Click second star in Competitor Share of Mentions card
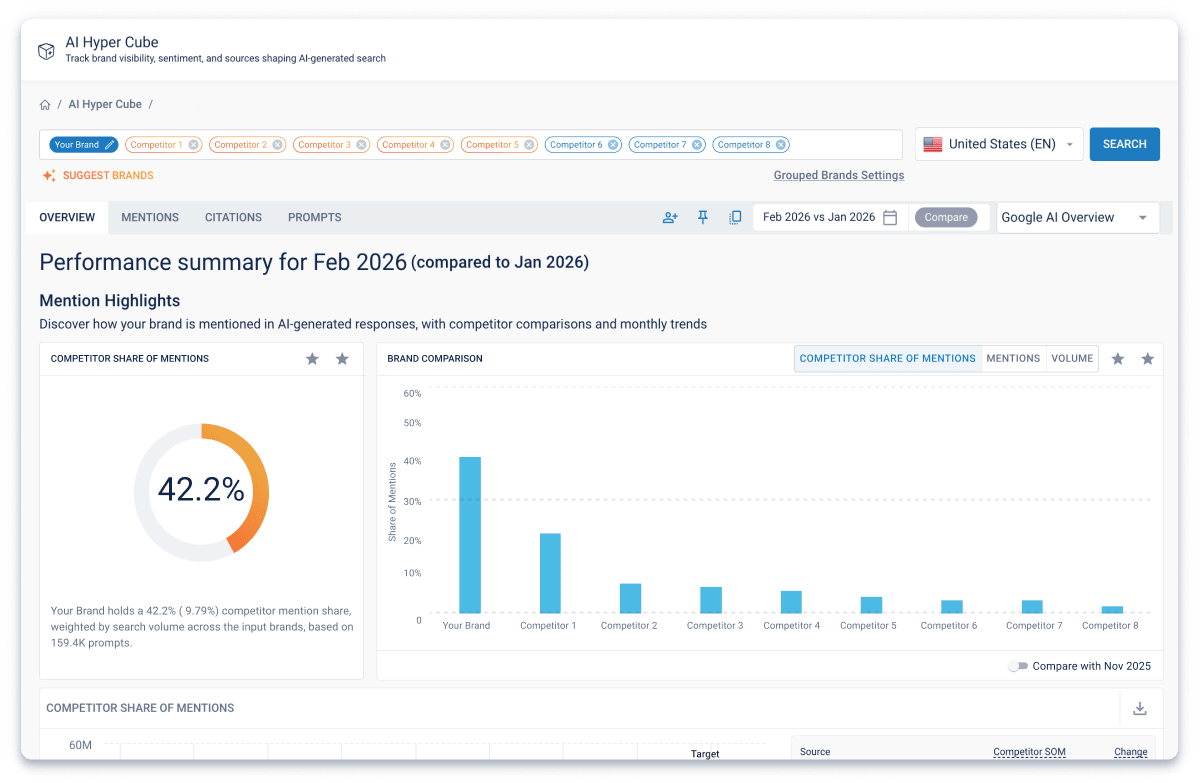Image resolution: width=1200 pixels, height=783 pixels. 342,359
